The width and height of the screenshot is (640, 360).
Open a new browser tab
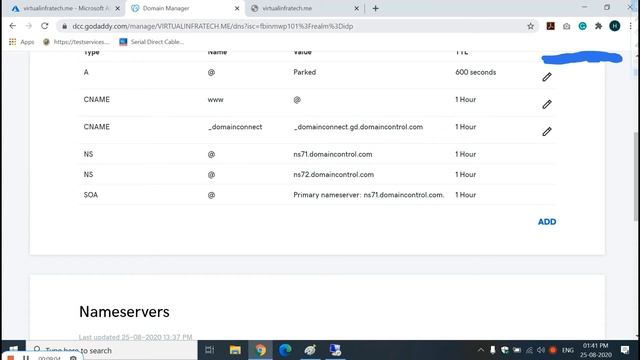[376, 8]
